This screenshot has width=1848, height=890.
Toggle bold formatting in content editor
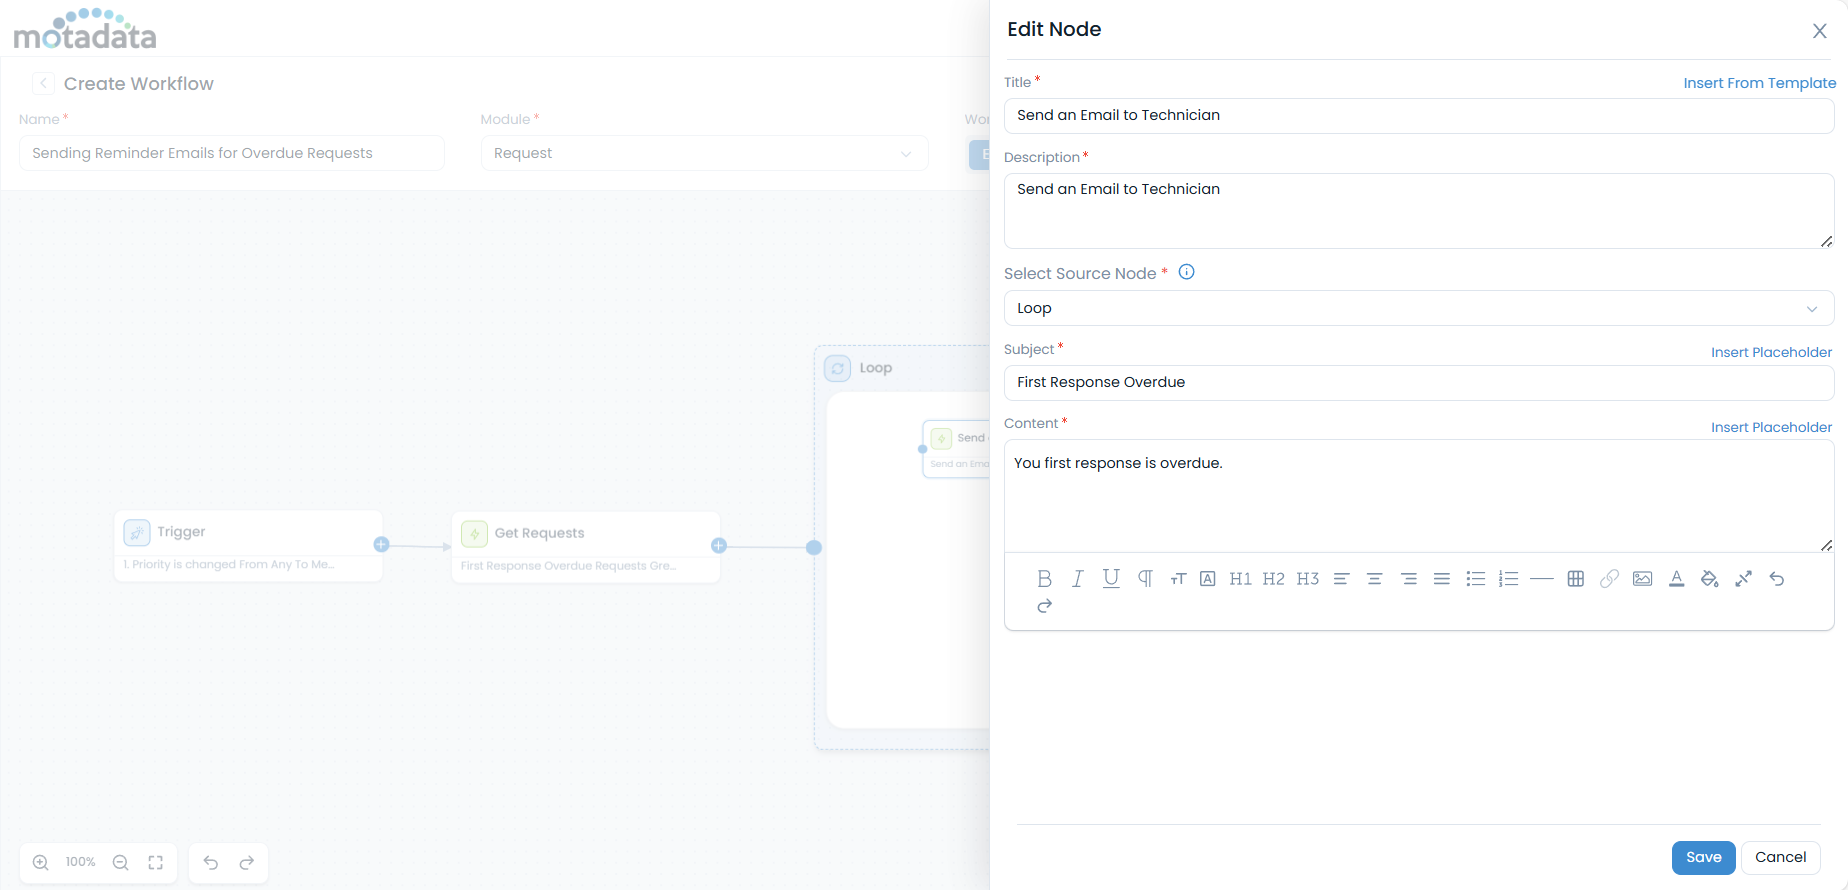click(x=1044, y=579)
